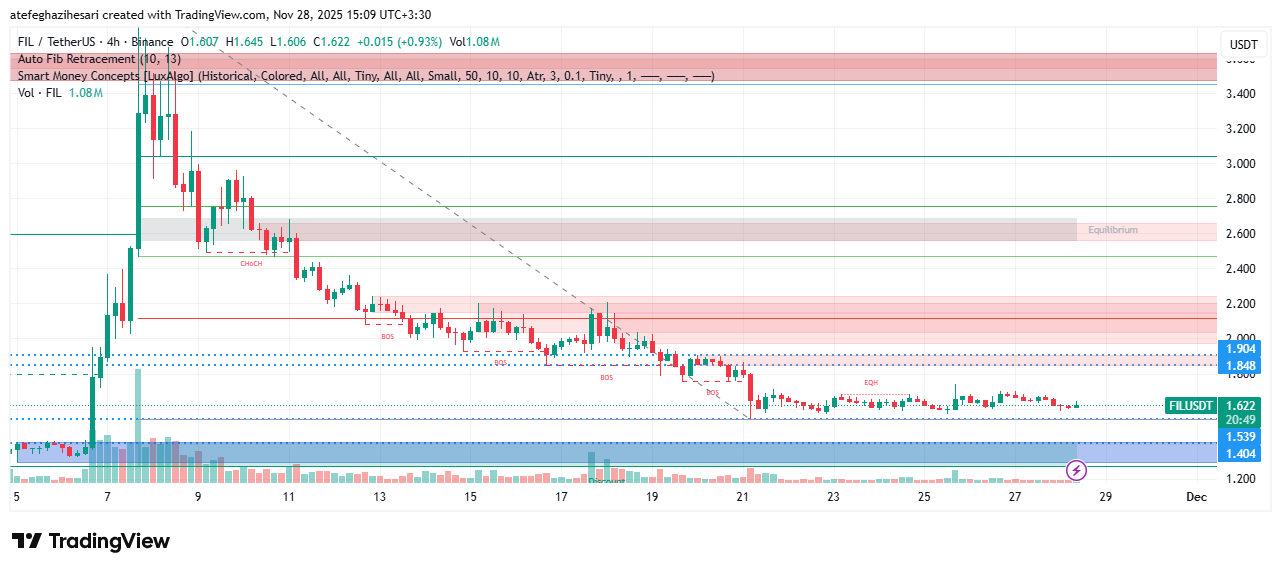Select the 1.904 blue price label
Image resolution: width=1281 pixels, height=571 pixels.
tap(1242, 349)
